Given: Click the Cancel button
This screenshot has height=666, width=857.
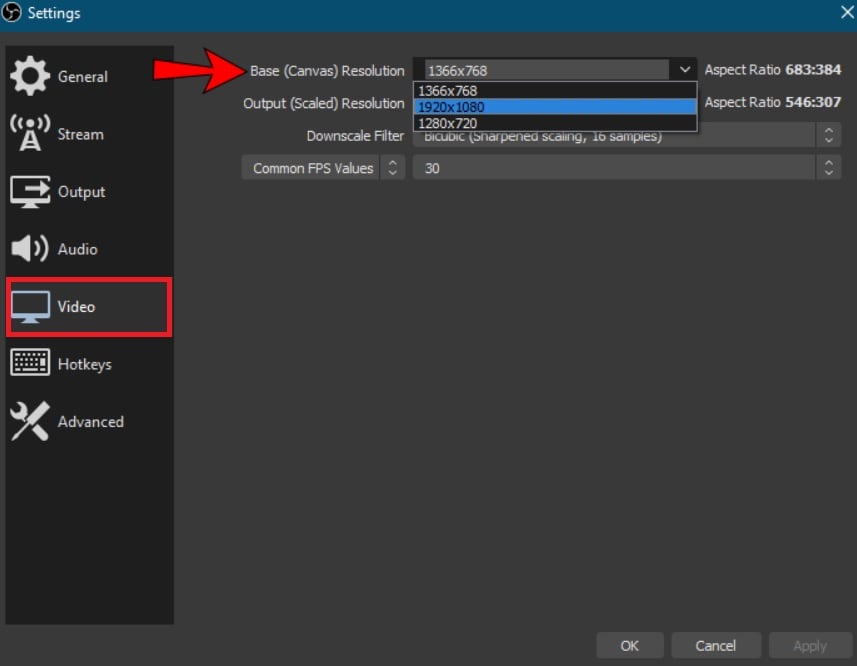Looking at the screenshot, I should coord(716,645).
